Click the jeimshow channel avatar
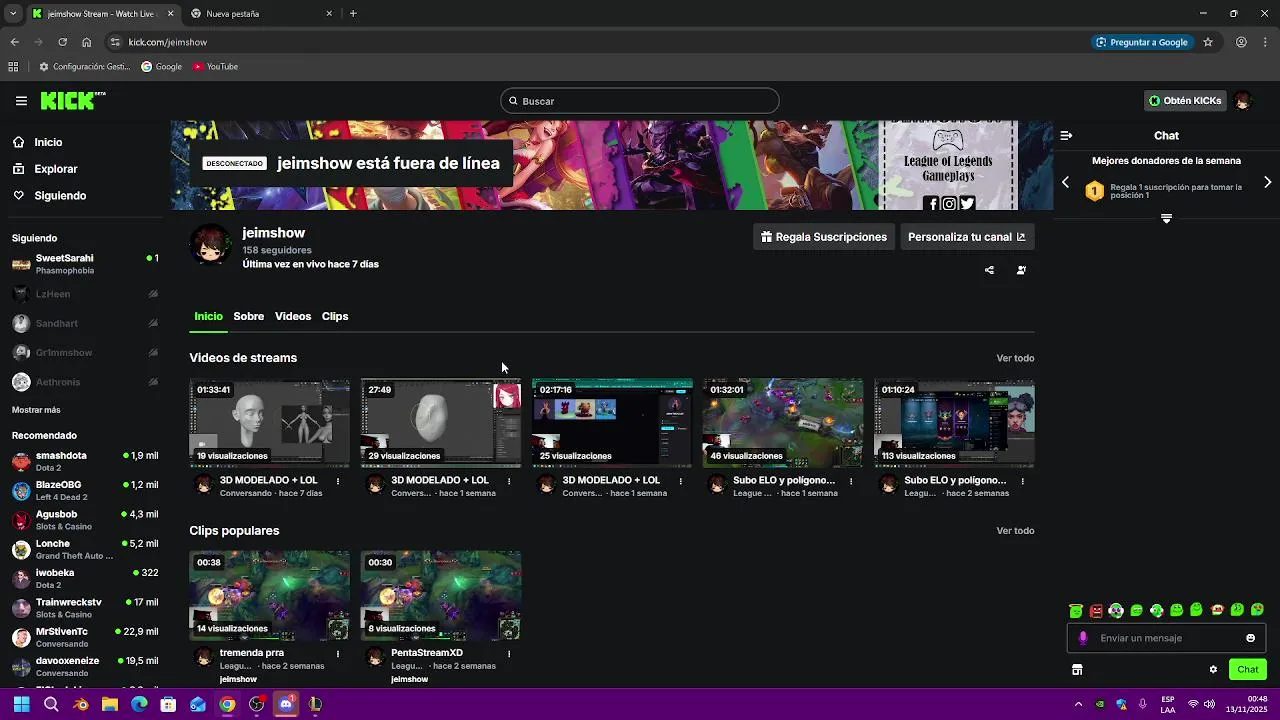 (210, 245)
